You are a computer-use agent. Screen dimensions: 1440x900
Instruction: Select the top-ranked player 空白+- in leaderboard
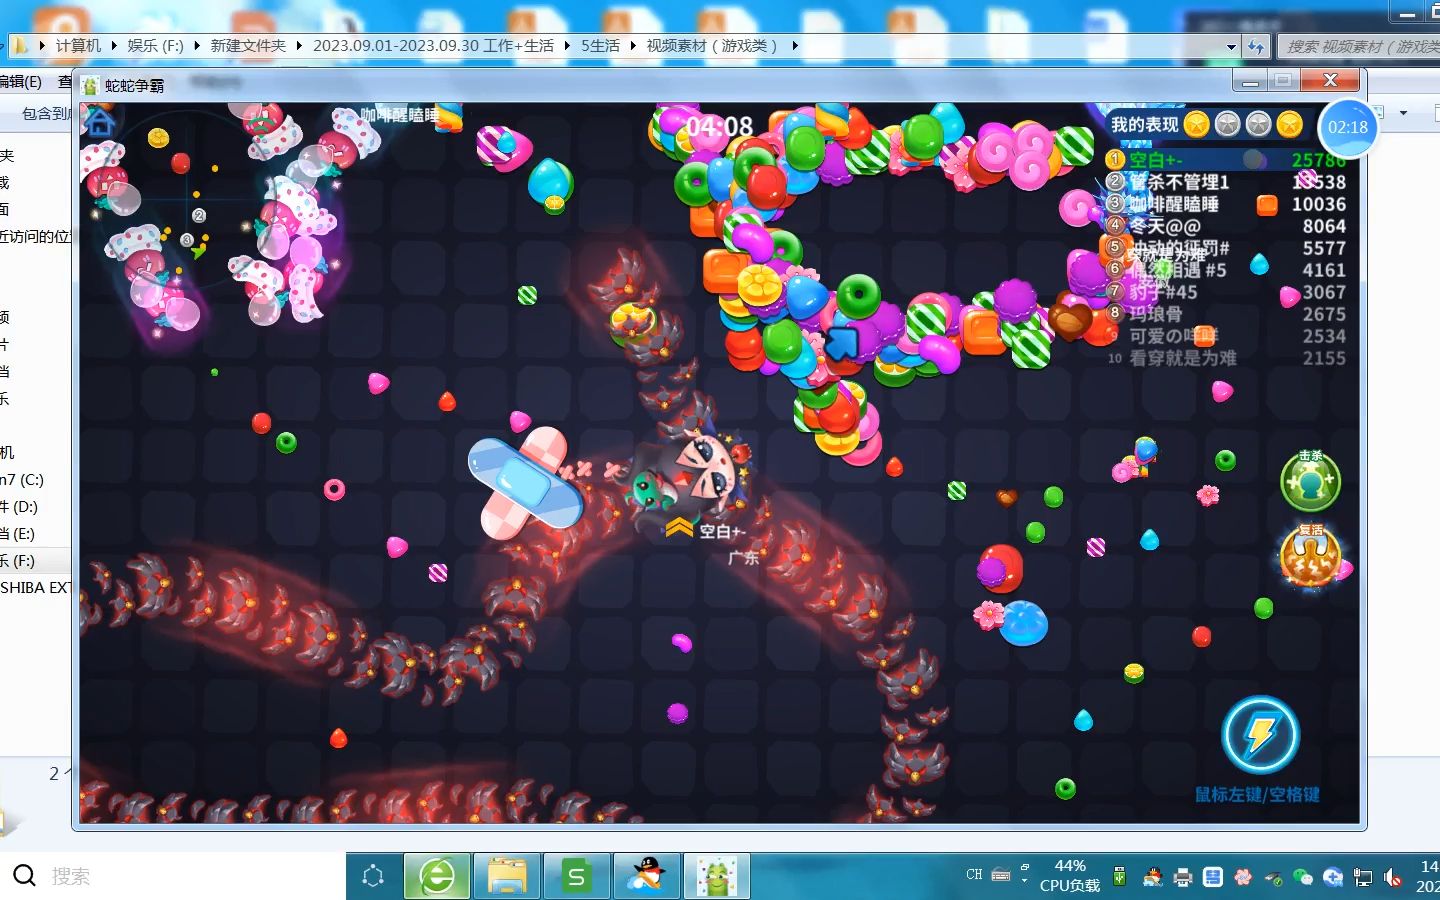(x=1226, y=160)
